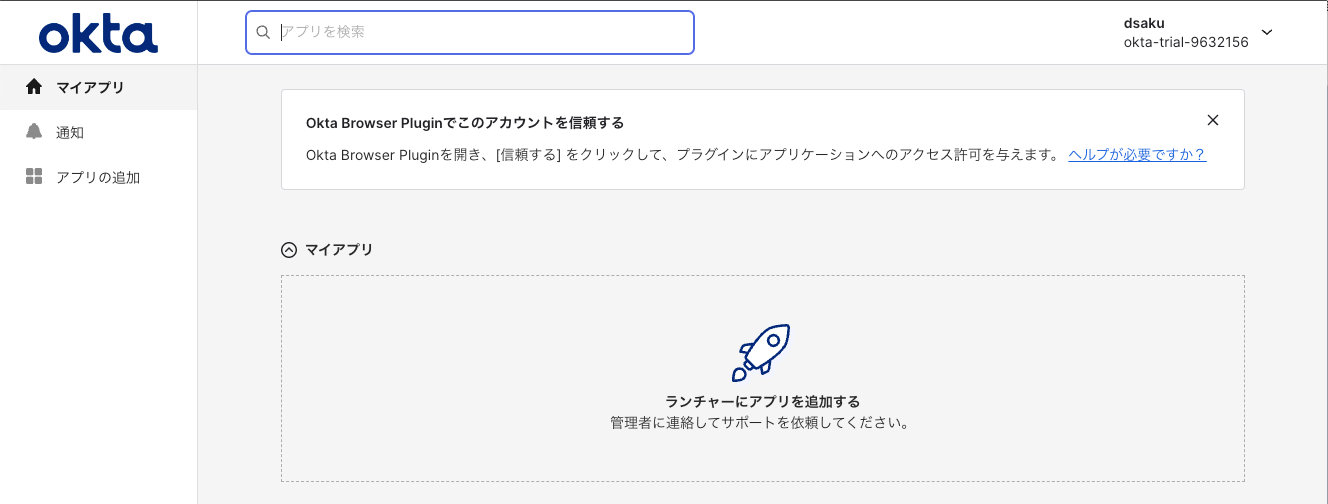Open the user account dropdown arrow
Image resolution: width=1328 pixels, height=504 pixels.
coord(1267,32)
